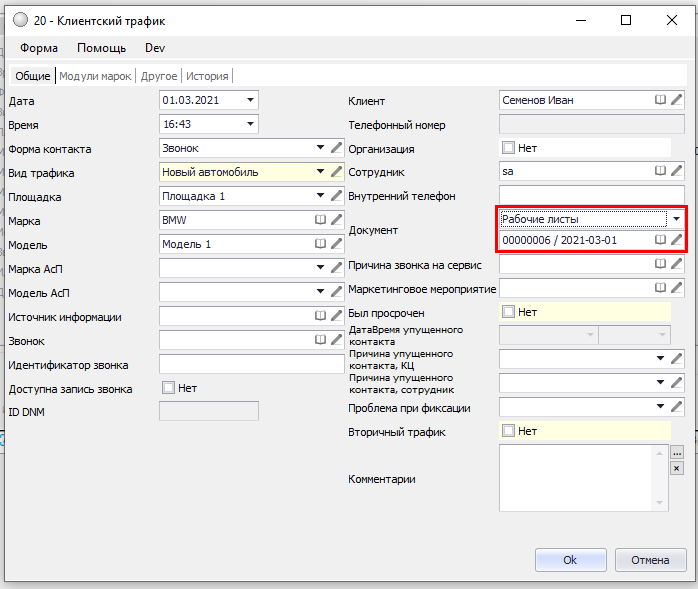Click the ellipsis button beside Комментарии box
Image resolution: width=698 pixels, height=589 pixels.
coord(677,452)
